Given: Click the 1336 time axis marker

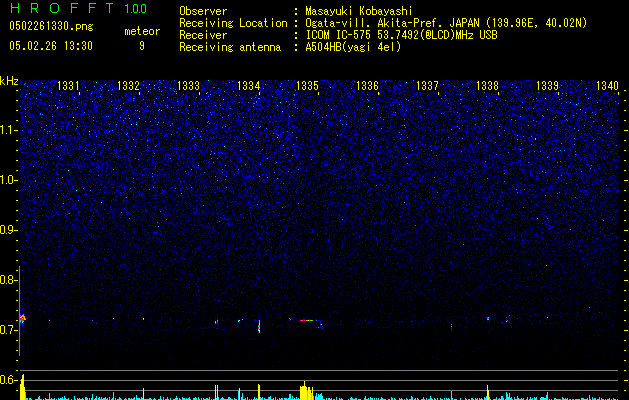Looking at the screenshot, I should [367, 86].
